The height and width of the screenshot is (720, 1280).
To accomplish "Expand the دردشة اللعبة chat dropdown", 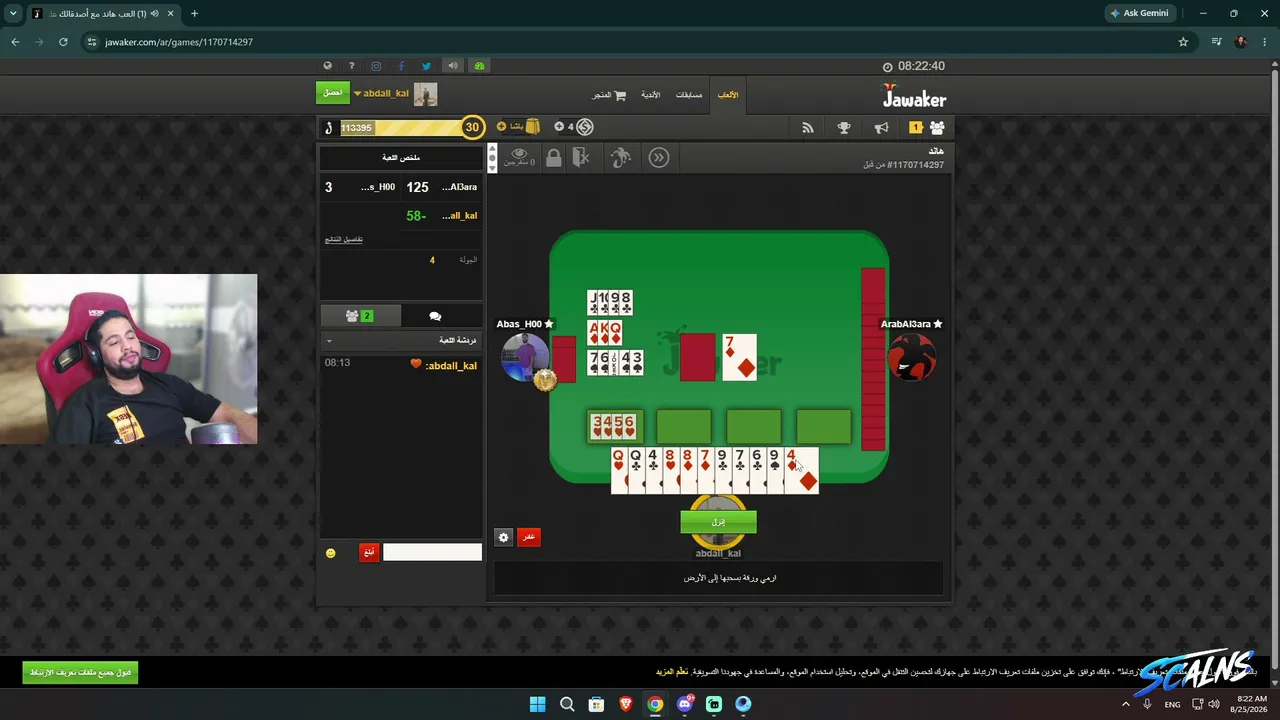I will click(x=329, y=341).
